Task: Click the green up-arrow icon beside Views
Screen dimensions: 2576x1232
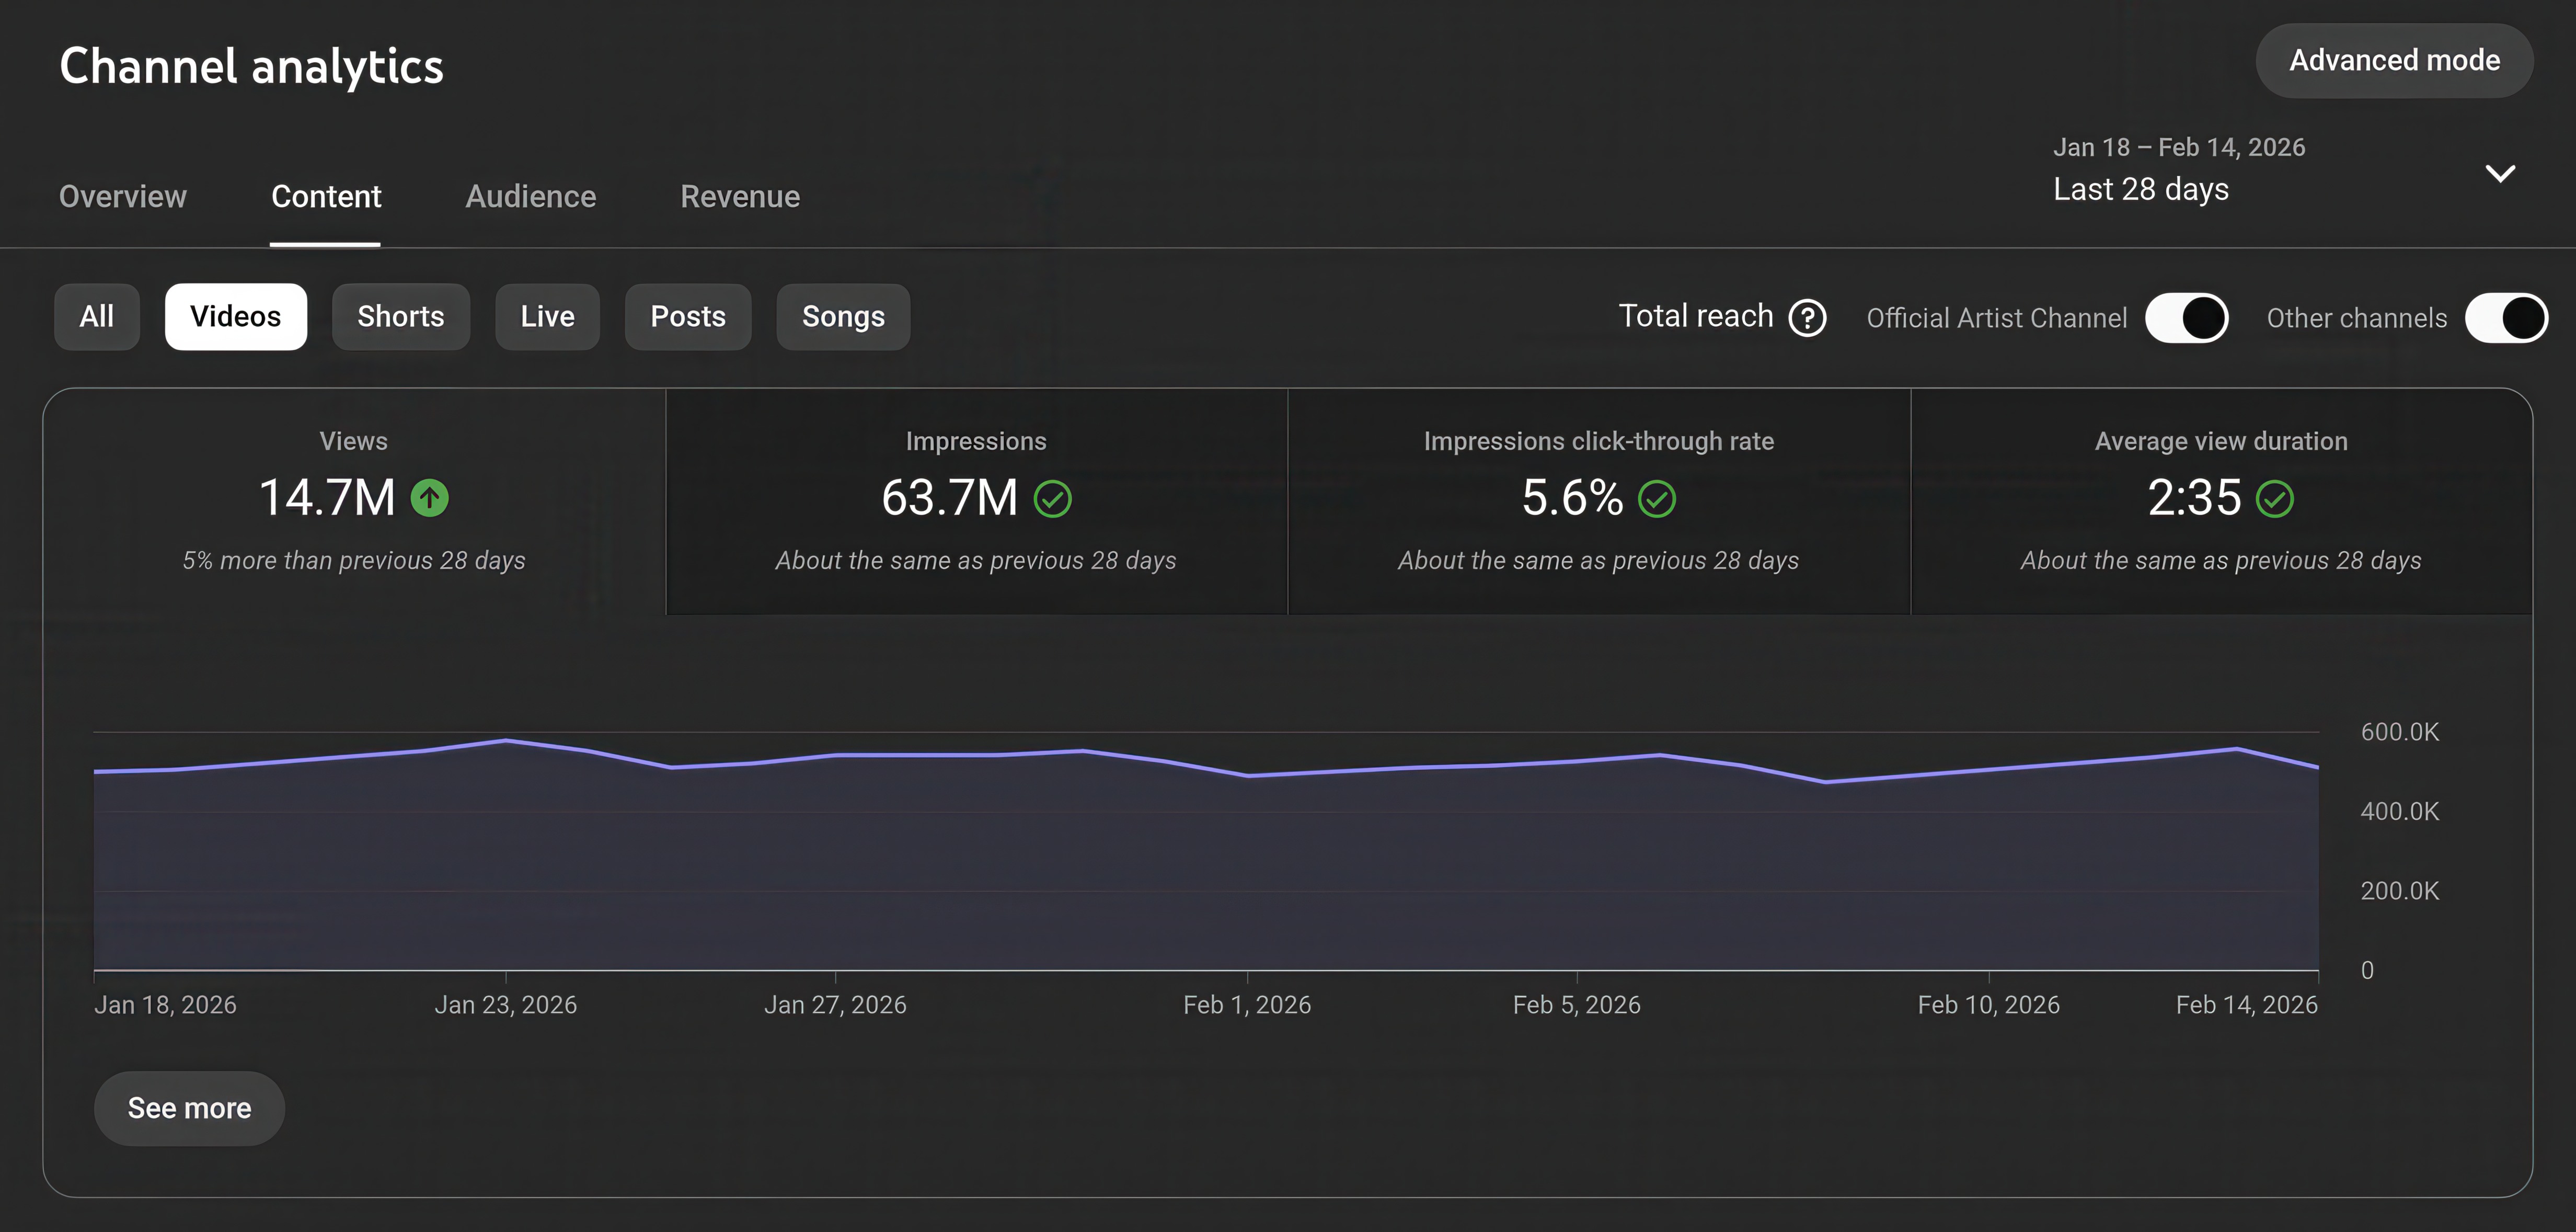Action: 430,498
